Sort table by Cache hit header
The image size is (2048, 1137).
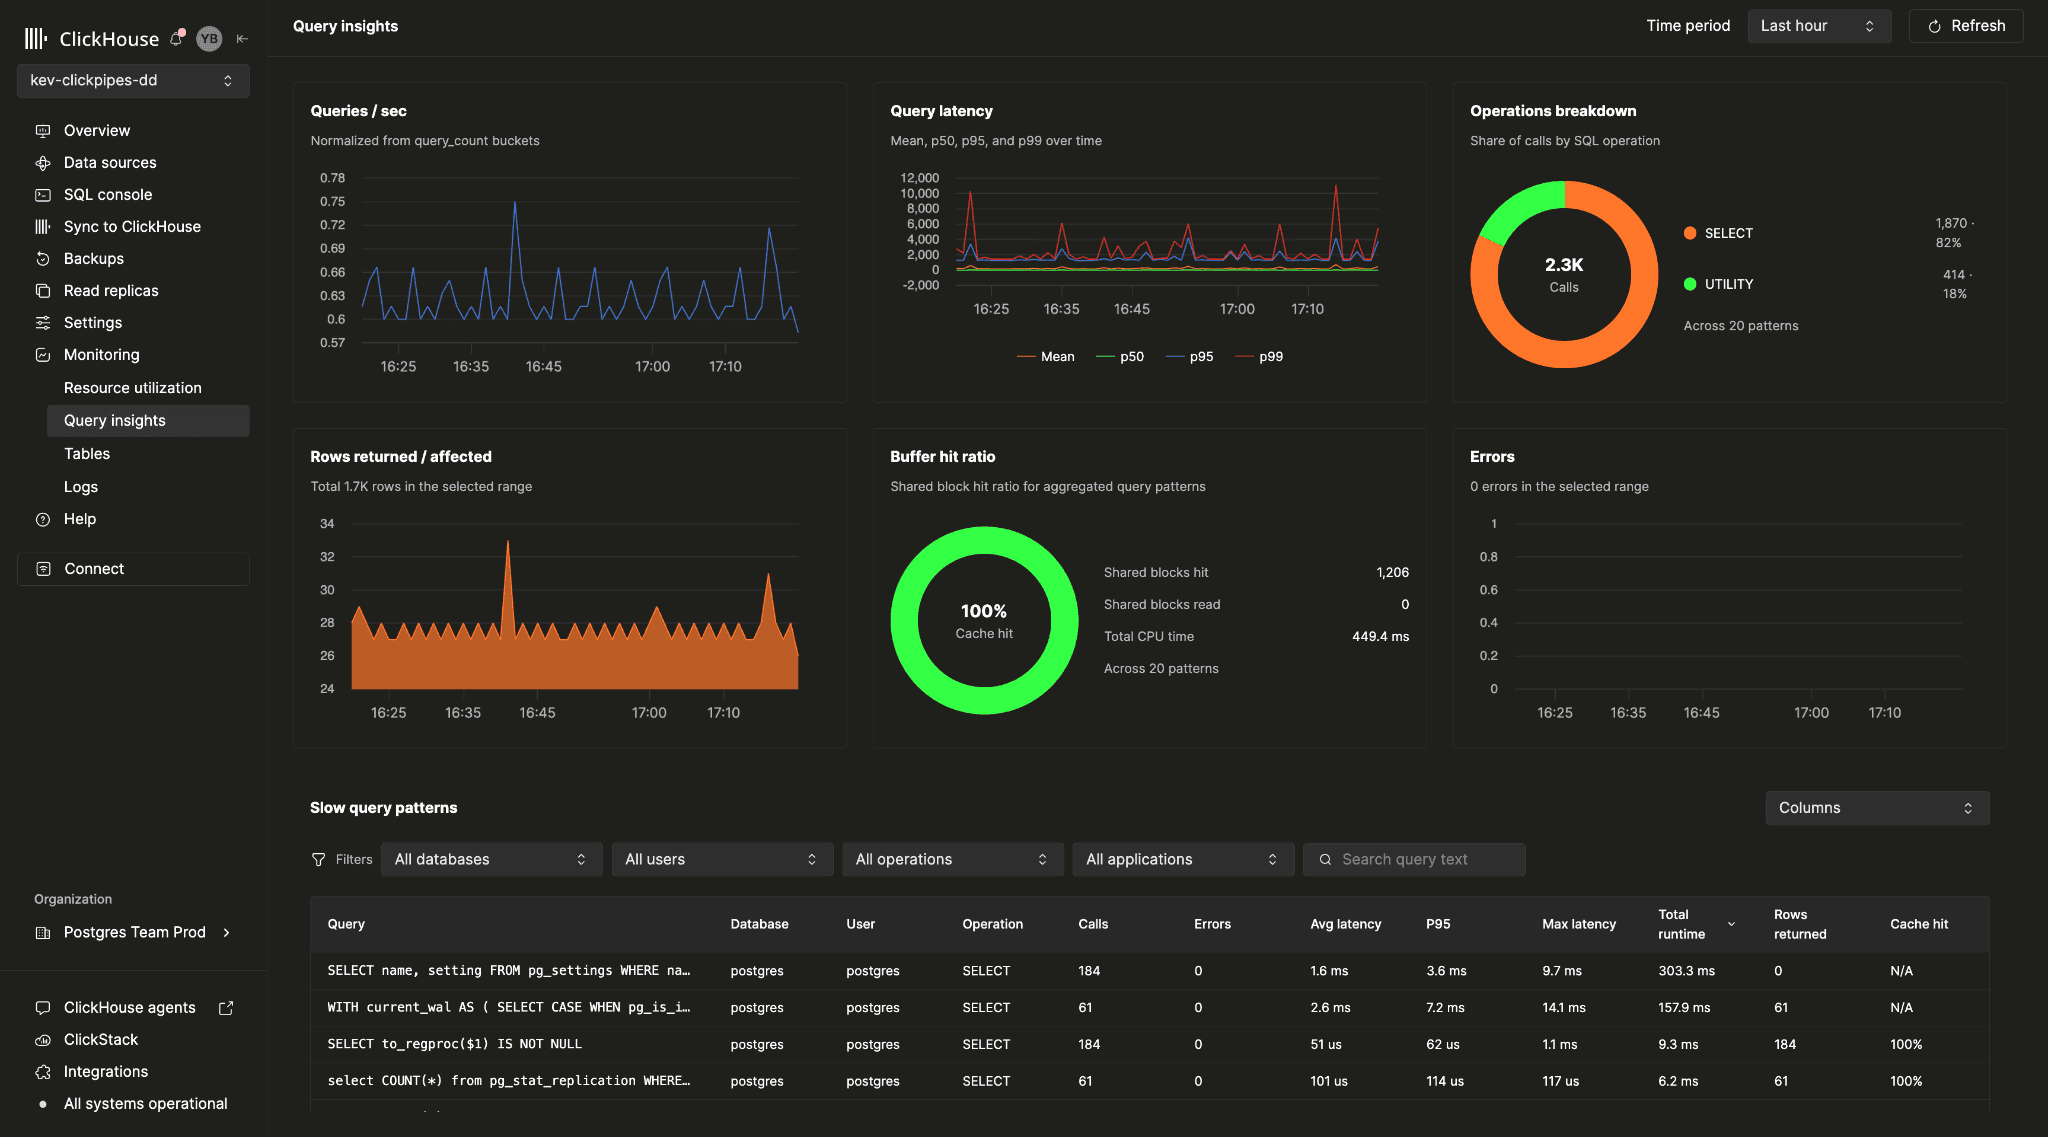(x=1919, y=924)
